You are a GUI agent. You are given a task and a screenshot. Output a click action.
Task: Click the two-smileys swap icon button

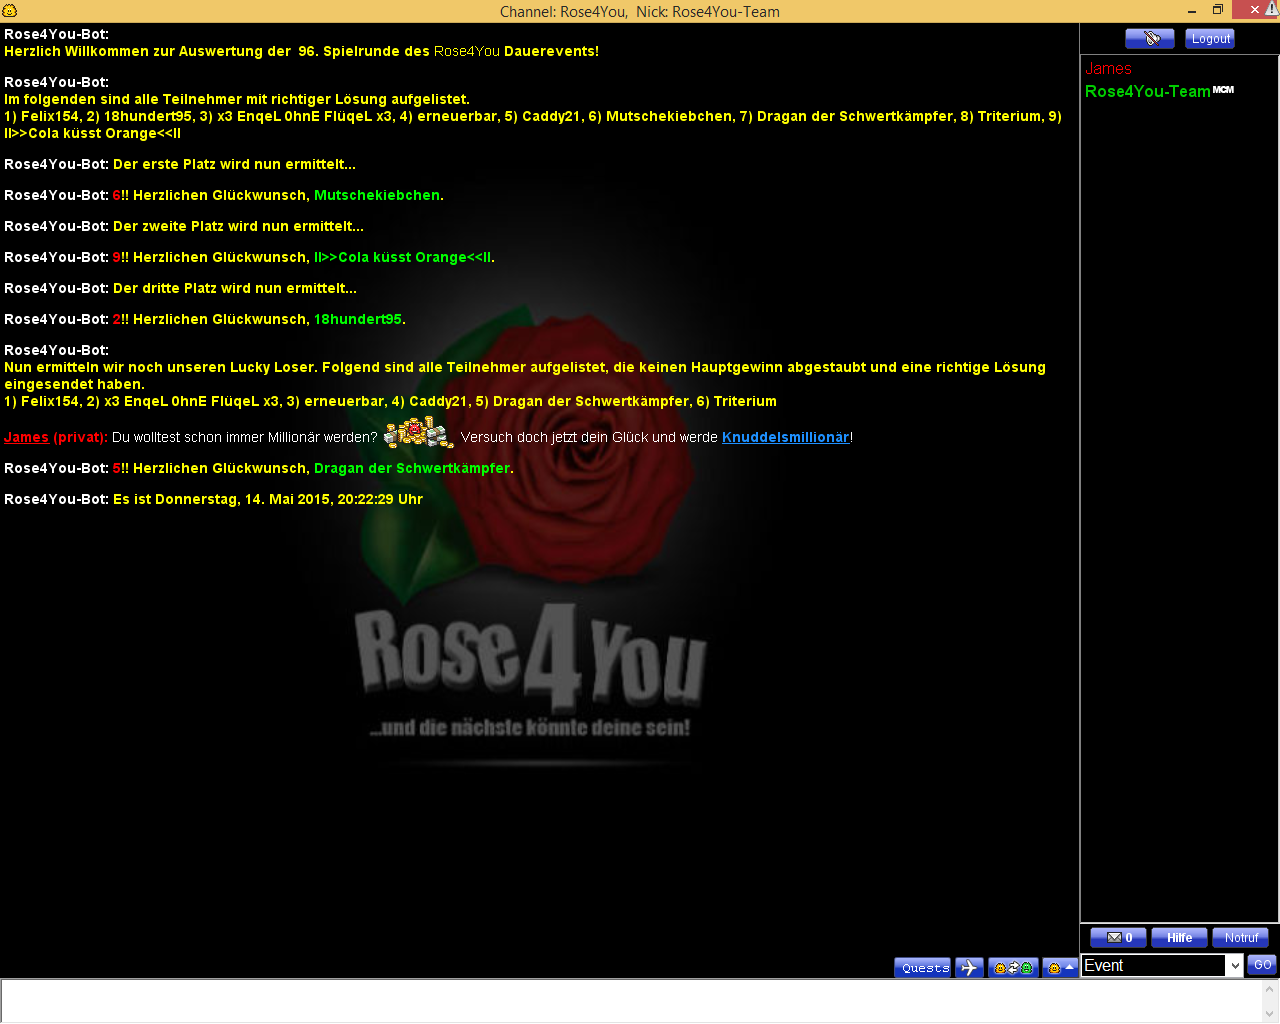click(1012, 968)
